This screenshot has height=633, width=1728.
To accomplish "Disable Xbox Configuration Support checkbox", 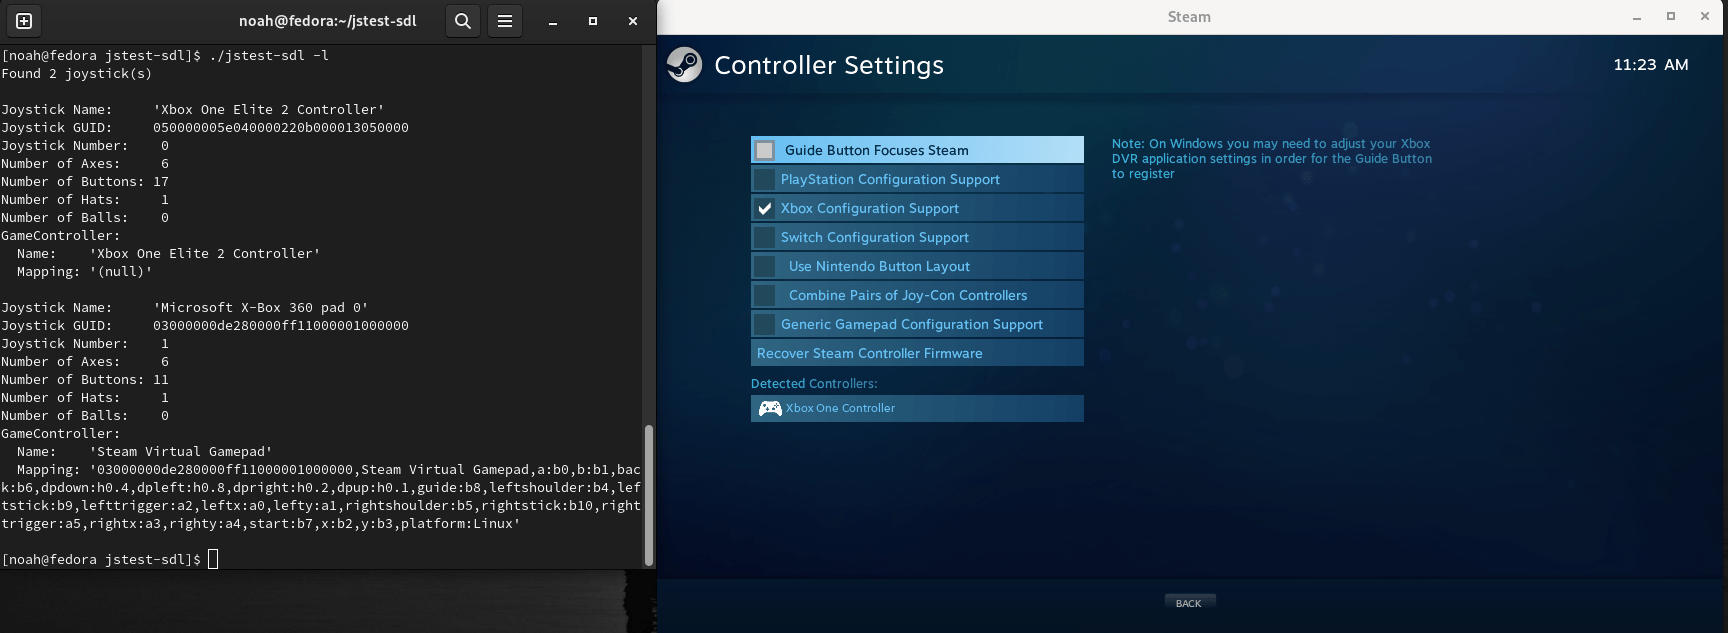I will [765, 208].
